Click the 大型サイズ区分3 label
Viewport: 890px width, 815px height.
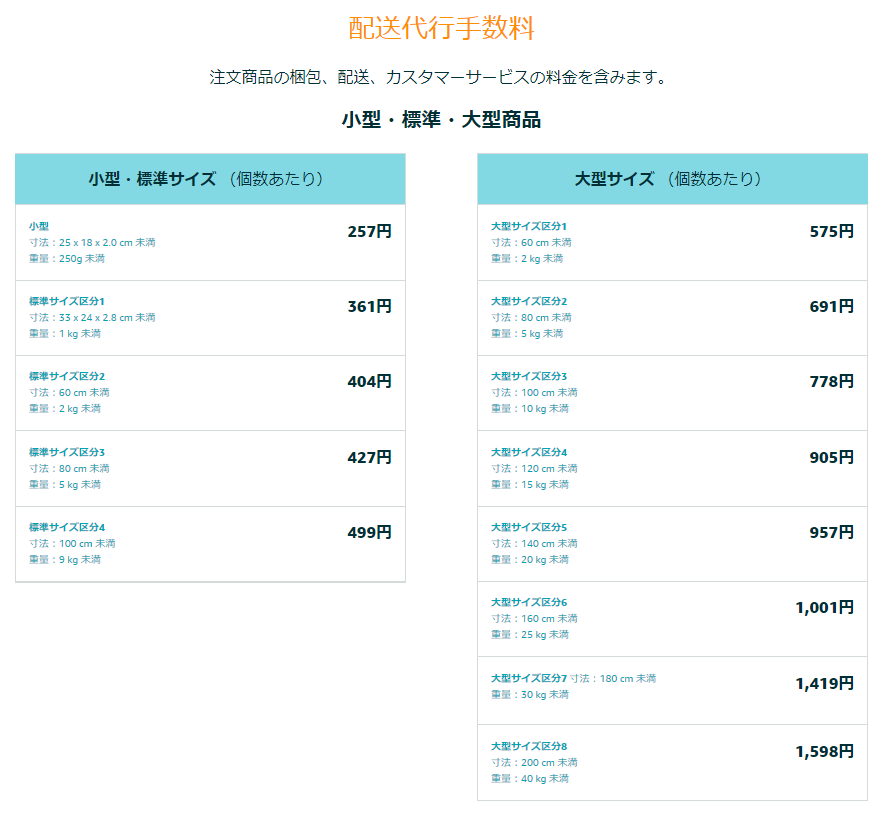click(529, 377)
